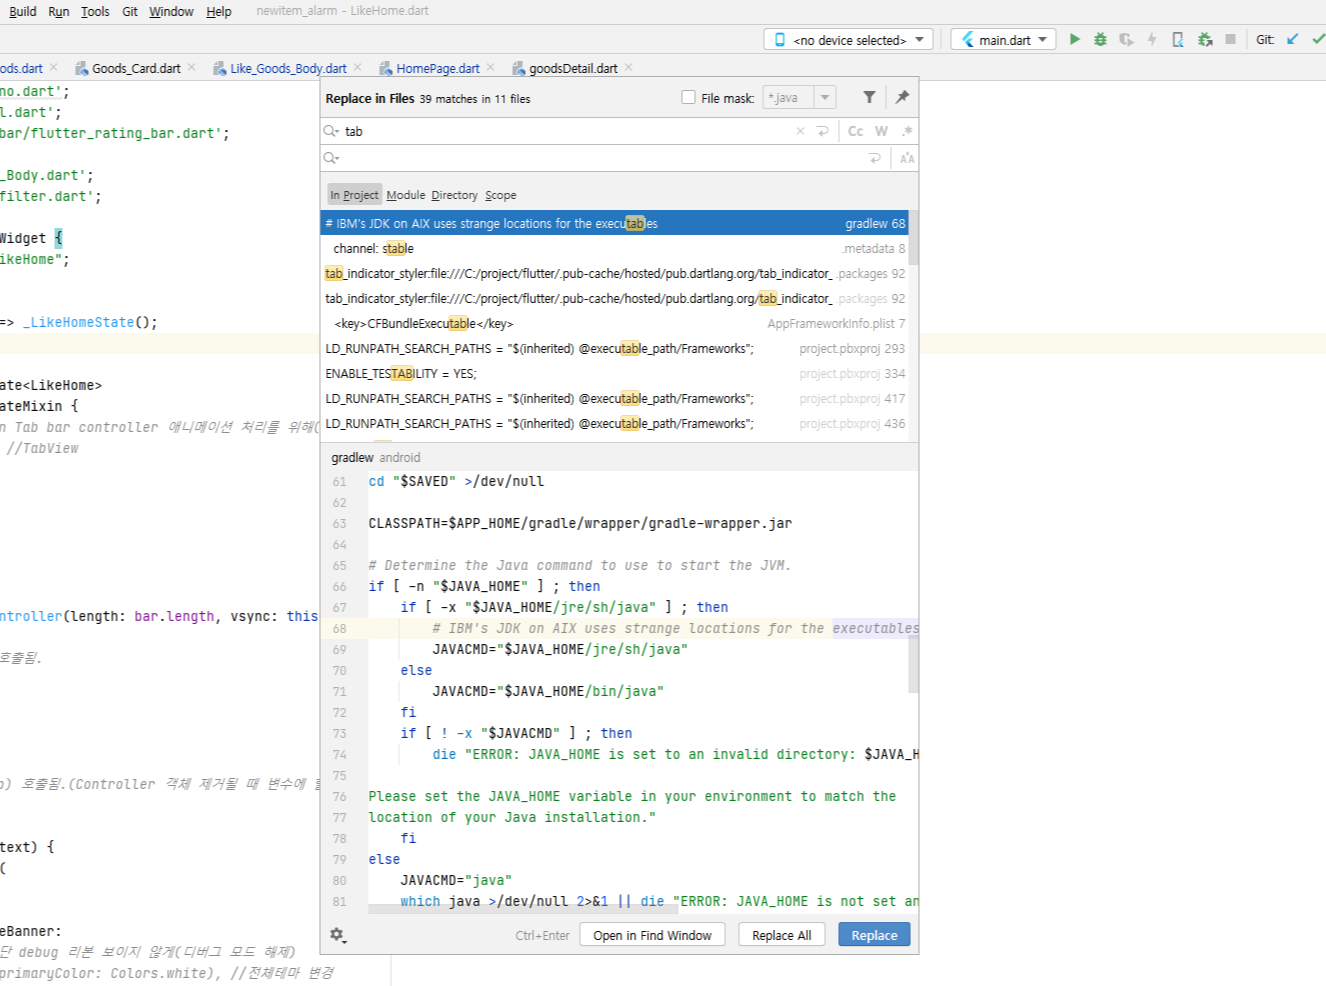Toggle Words (W) match option

881,131
